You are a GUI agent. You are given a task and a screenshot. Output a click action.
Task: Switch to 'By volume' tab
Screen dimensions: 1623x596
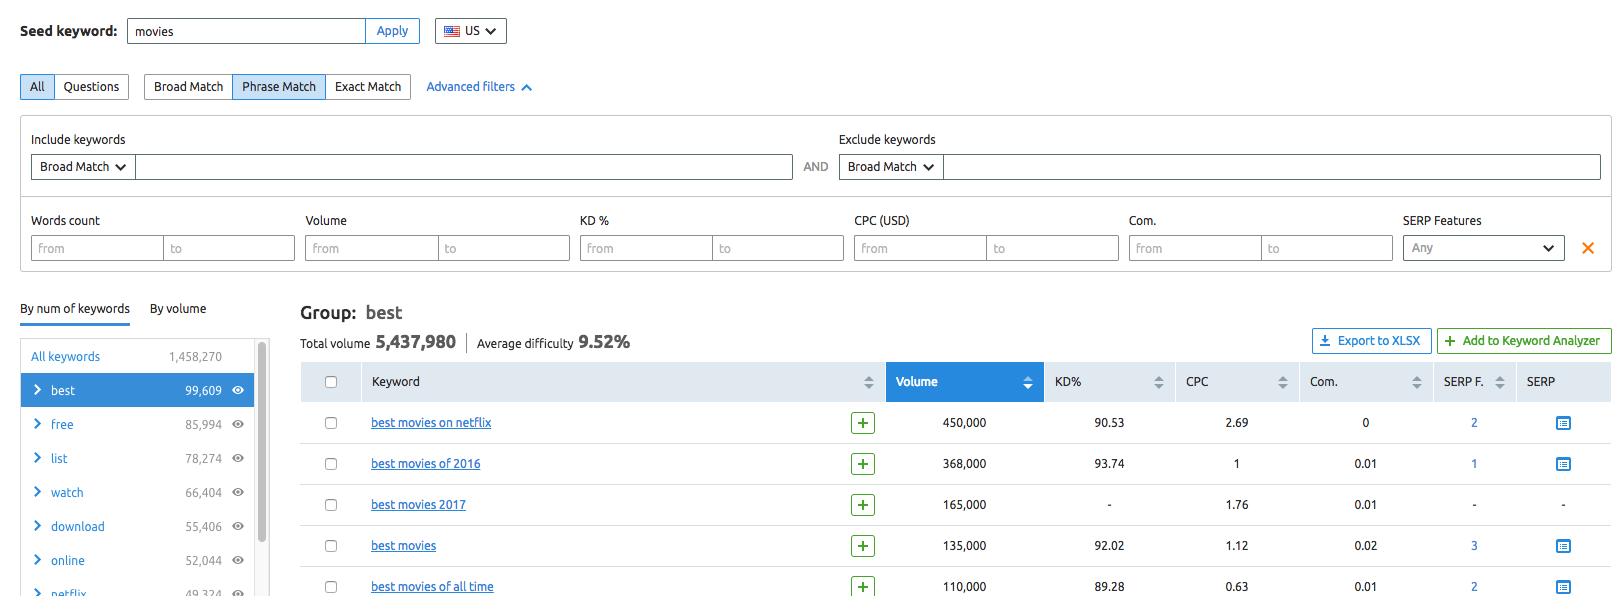[178, 309]
